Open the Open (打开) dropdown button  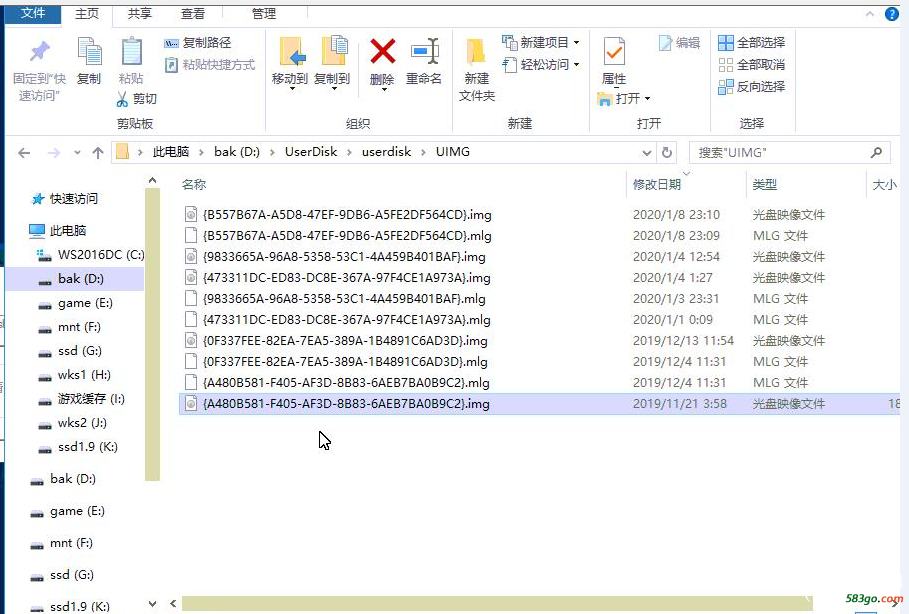(x=624, y=99)
